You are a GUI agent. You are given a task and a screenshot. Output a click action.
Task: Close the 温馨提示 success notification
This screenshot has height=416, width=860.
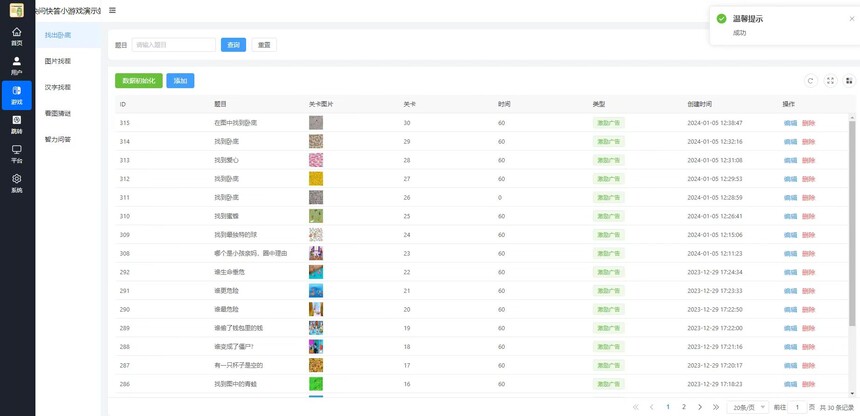852,18
